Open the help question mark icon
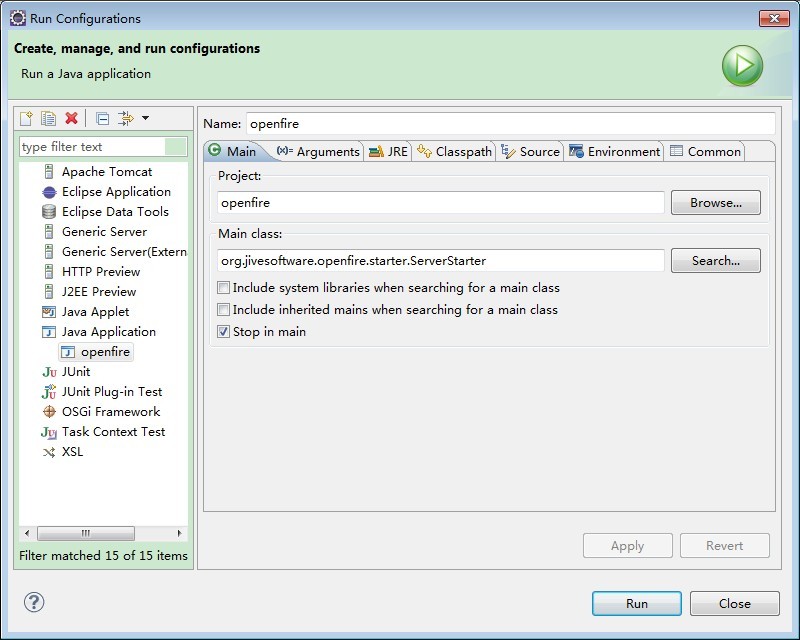Image resolution: width=800 pixels, height=640 pixels. click(34, 602)
